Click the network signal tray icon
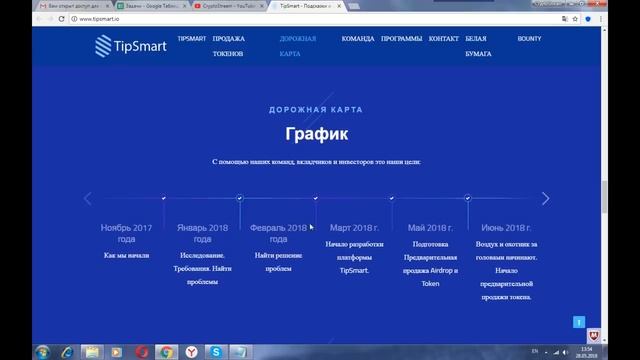 [x=556, y=352]
